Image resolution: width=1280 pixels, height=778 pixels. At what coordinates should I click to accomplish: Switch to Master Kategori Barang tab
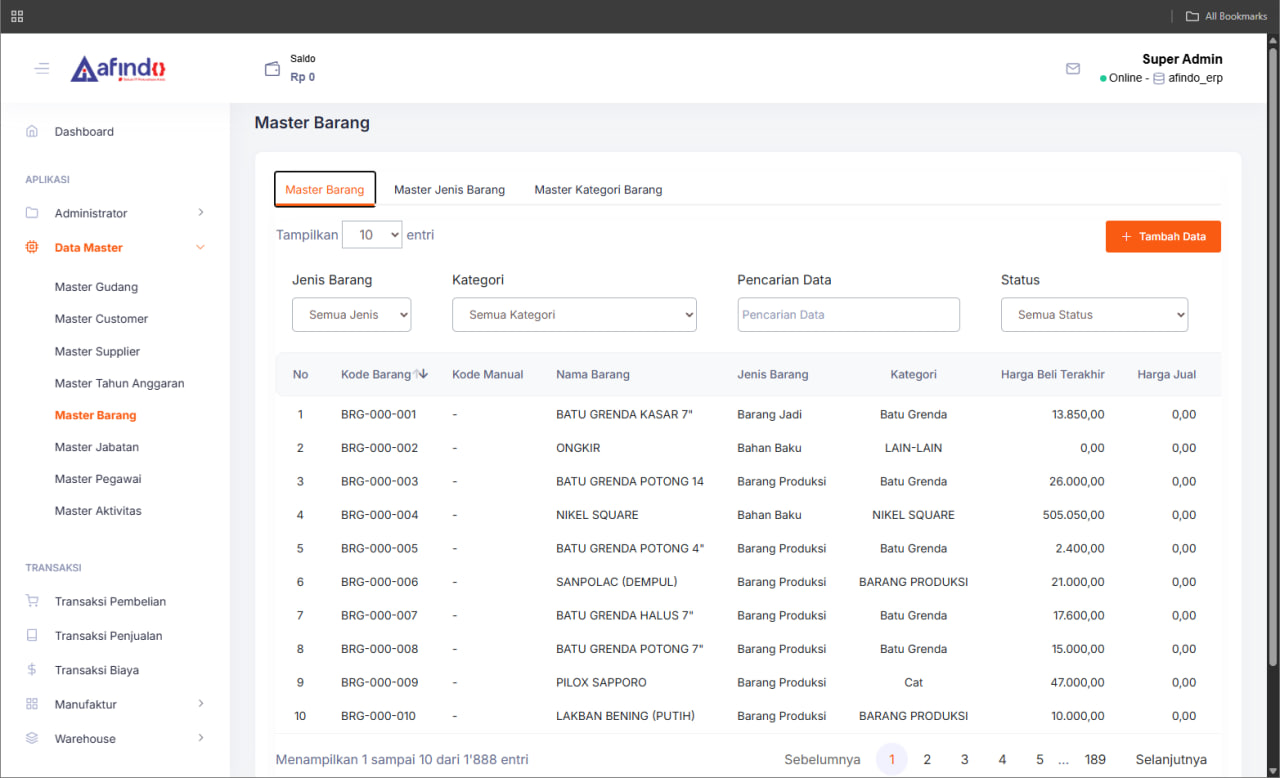[x=598, y=189]
